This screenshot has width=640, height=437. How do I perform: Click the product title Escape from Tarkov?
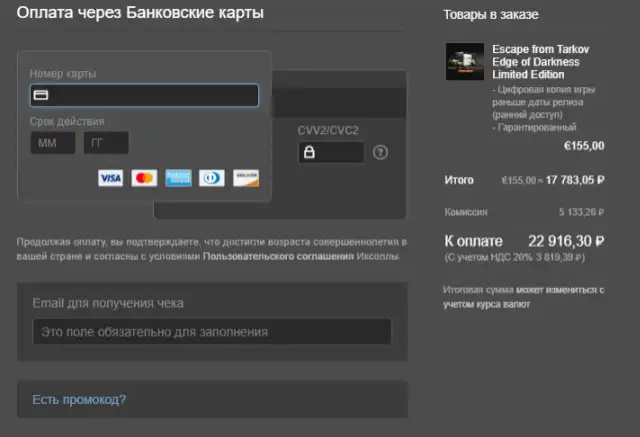coord(541,62)
